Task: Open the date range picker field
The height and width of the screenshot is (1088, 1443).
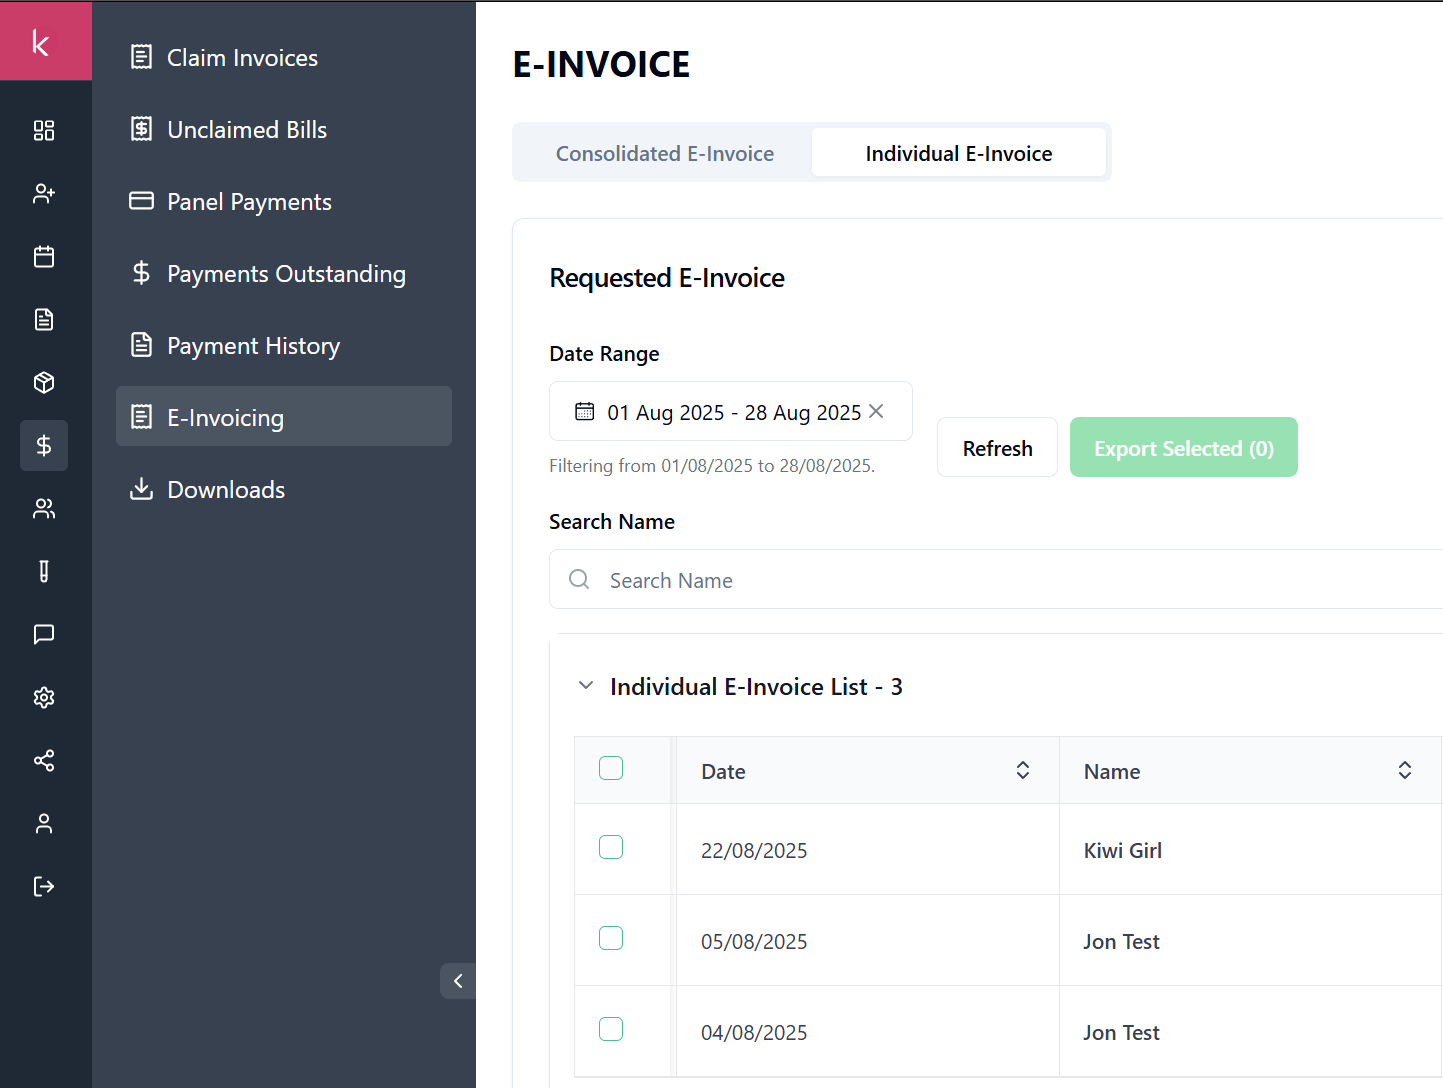Action: 731,411
